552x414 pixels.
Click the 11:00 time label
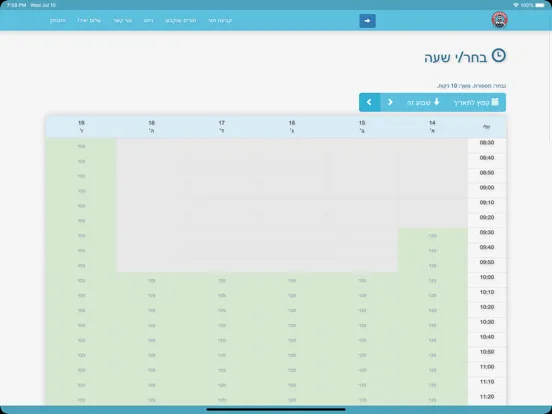487,367
